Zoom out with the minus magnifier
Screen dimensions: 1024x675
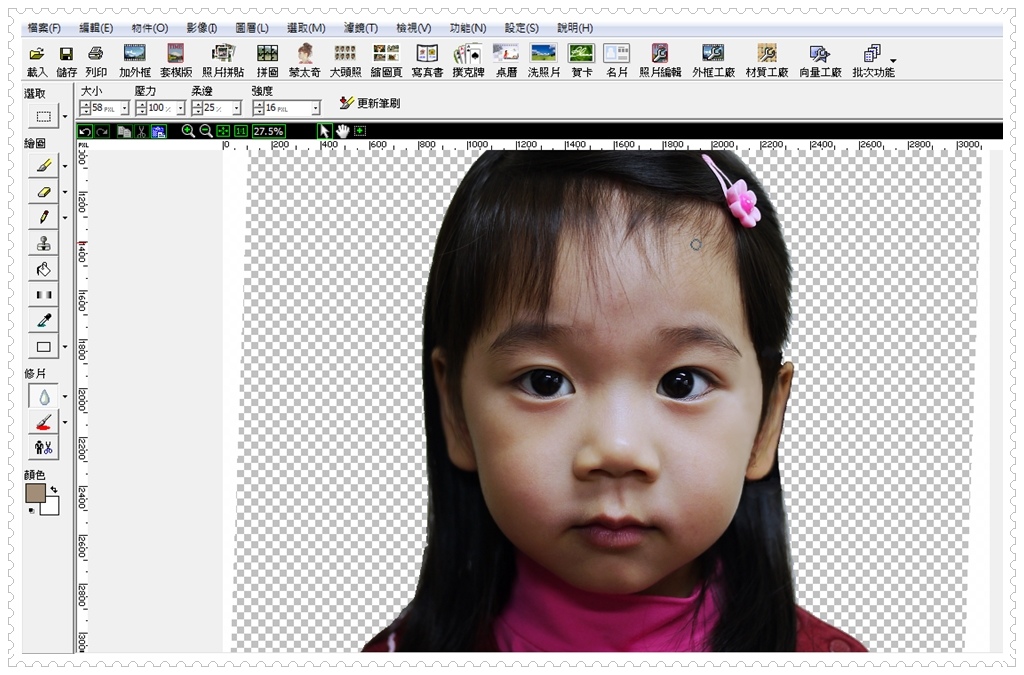206,131
